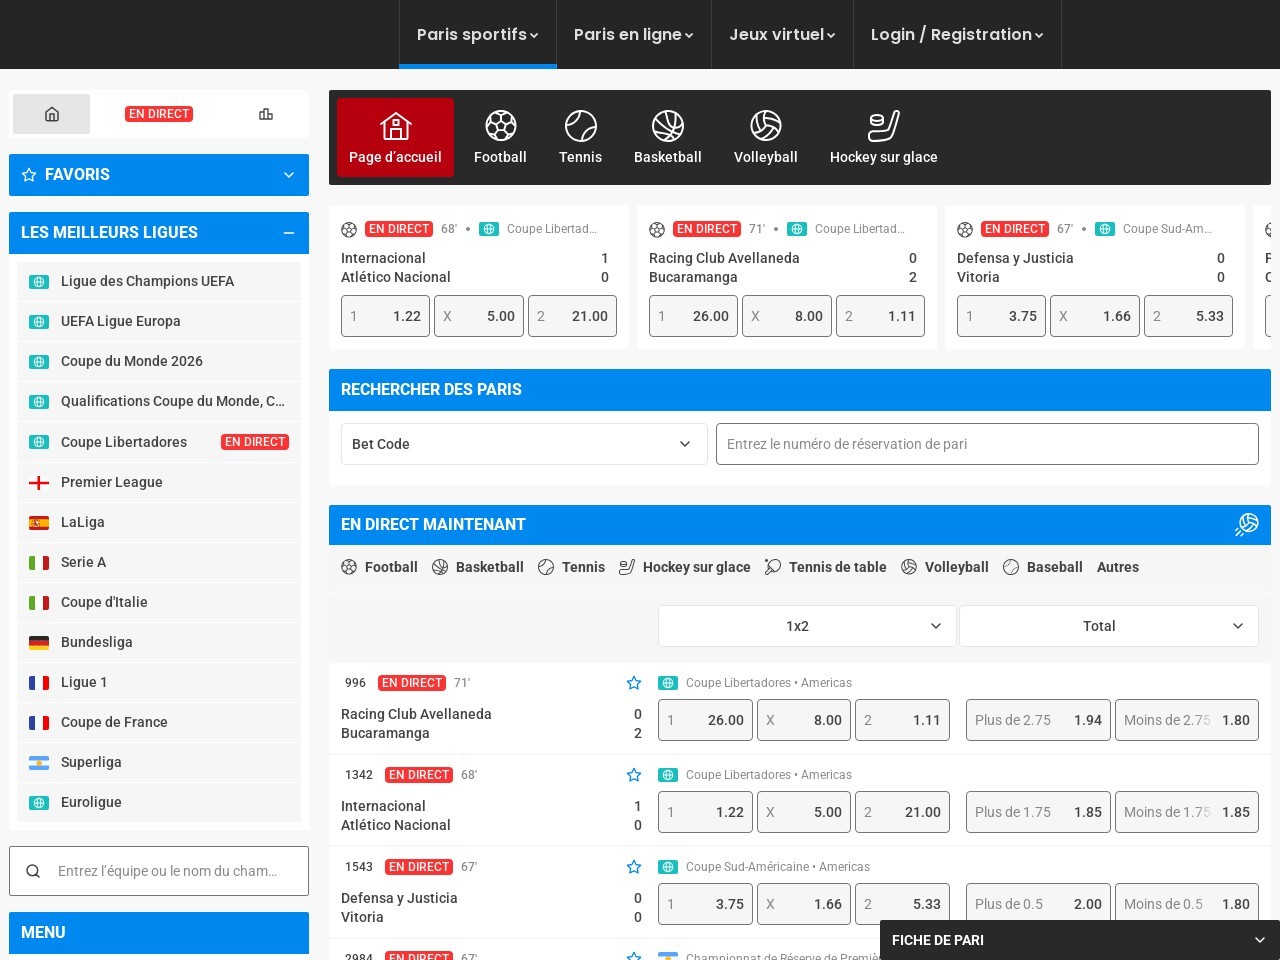
Task: Click Argentina flag next to Superliga
Action: (x=39, y=762)
